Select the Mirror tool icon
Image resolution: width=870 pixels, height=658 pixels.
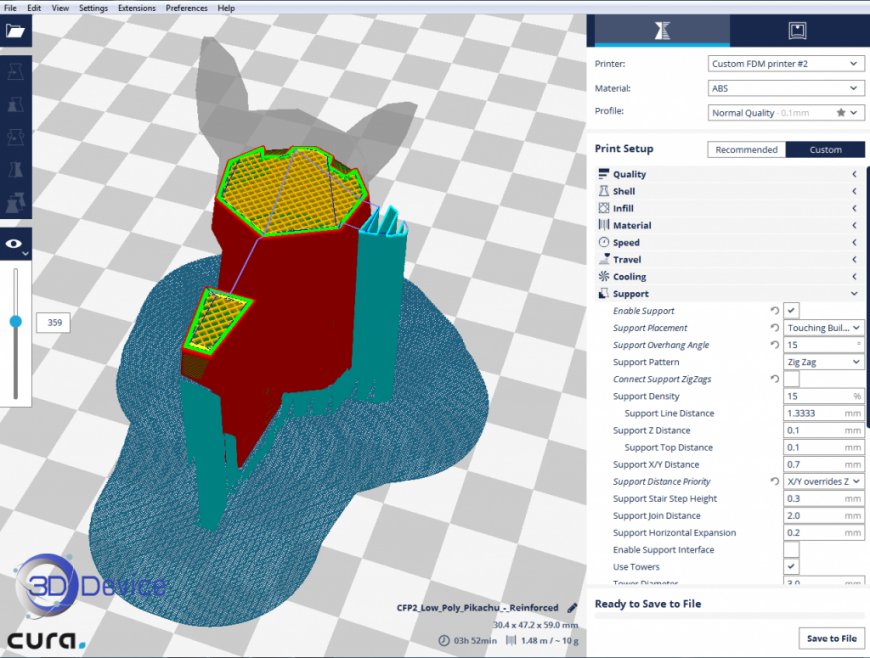[15, 169]
